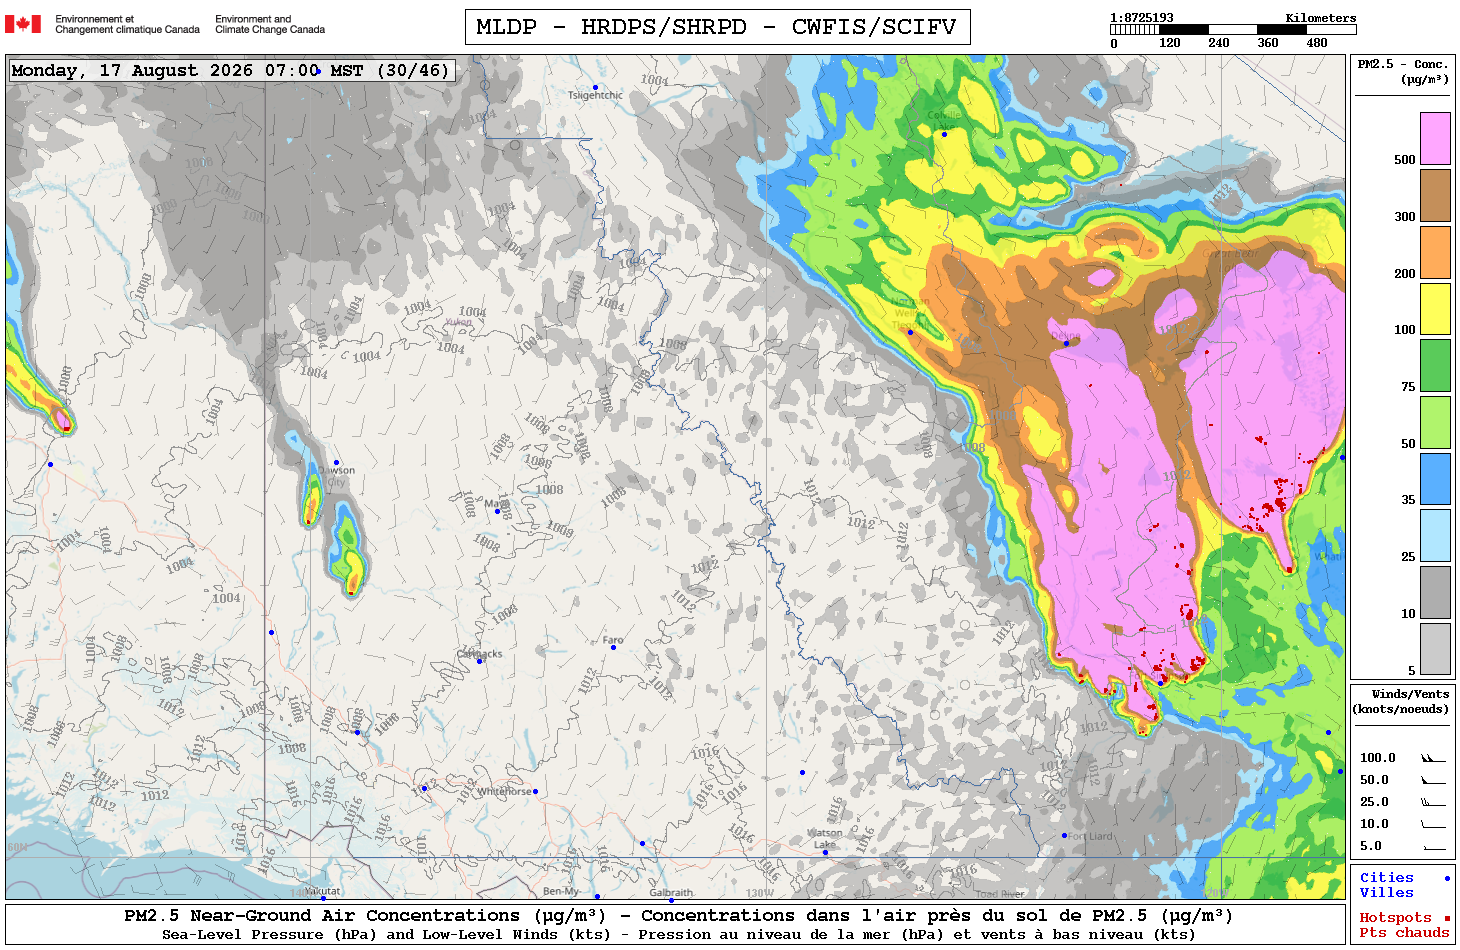1460x950 pixels.
Task: Click the 480 value on scale bar
Action: coord(1317,43)
